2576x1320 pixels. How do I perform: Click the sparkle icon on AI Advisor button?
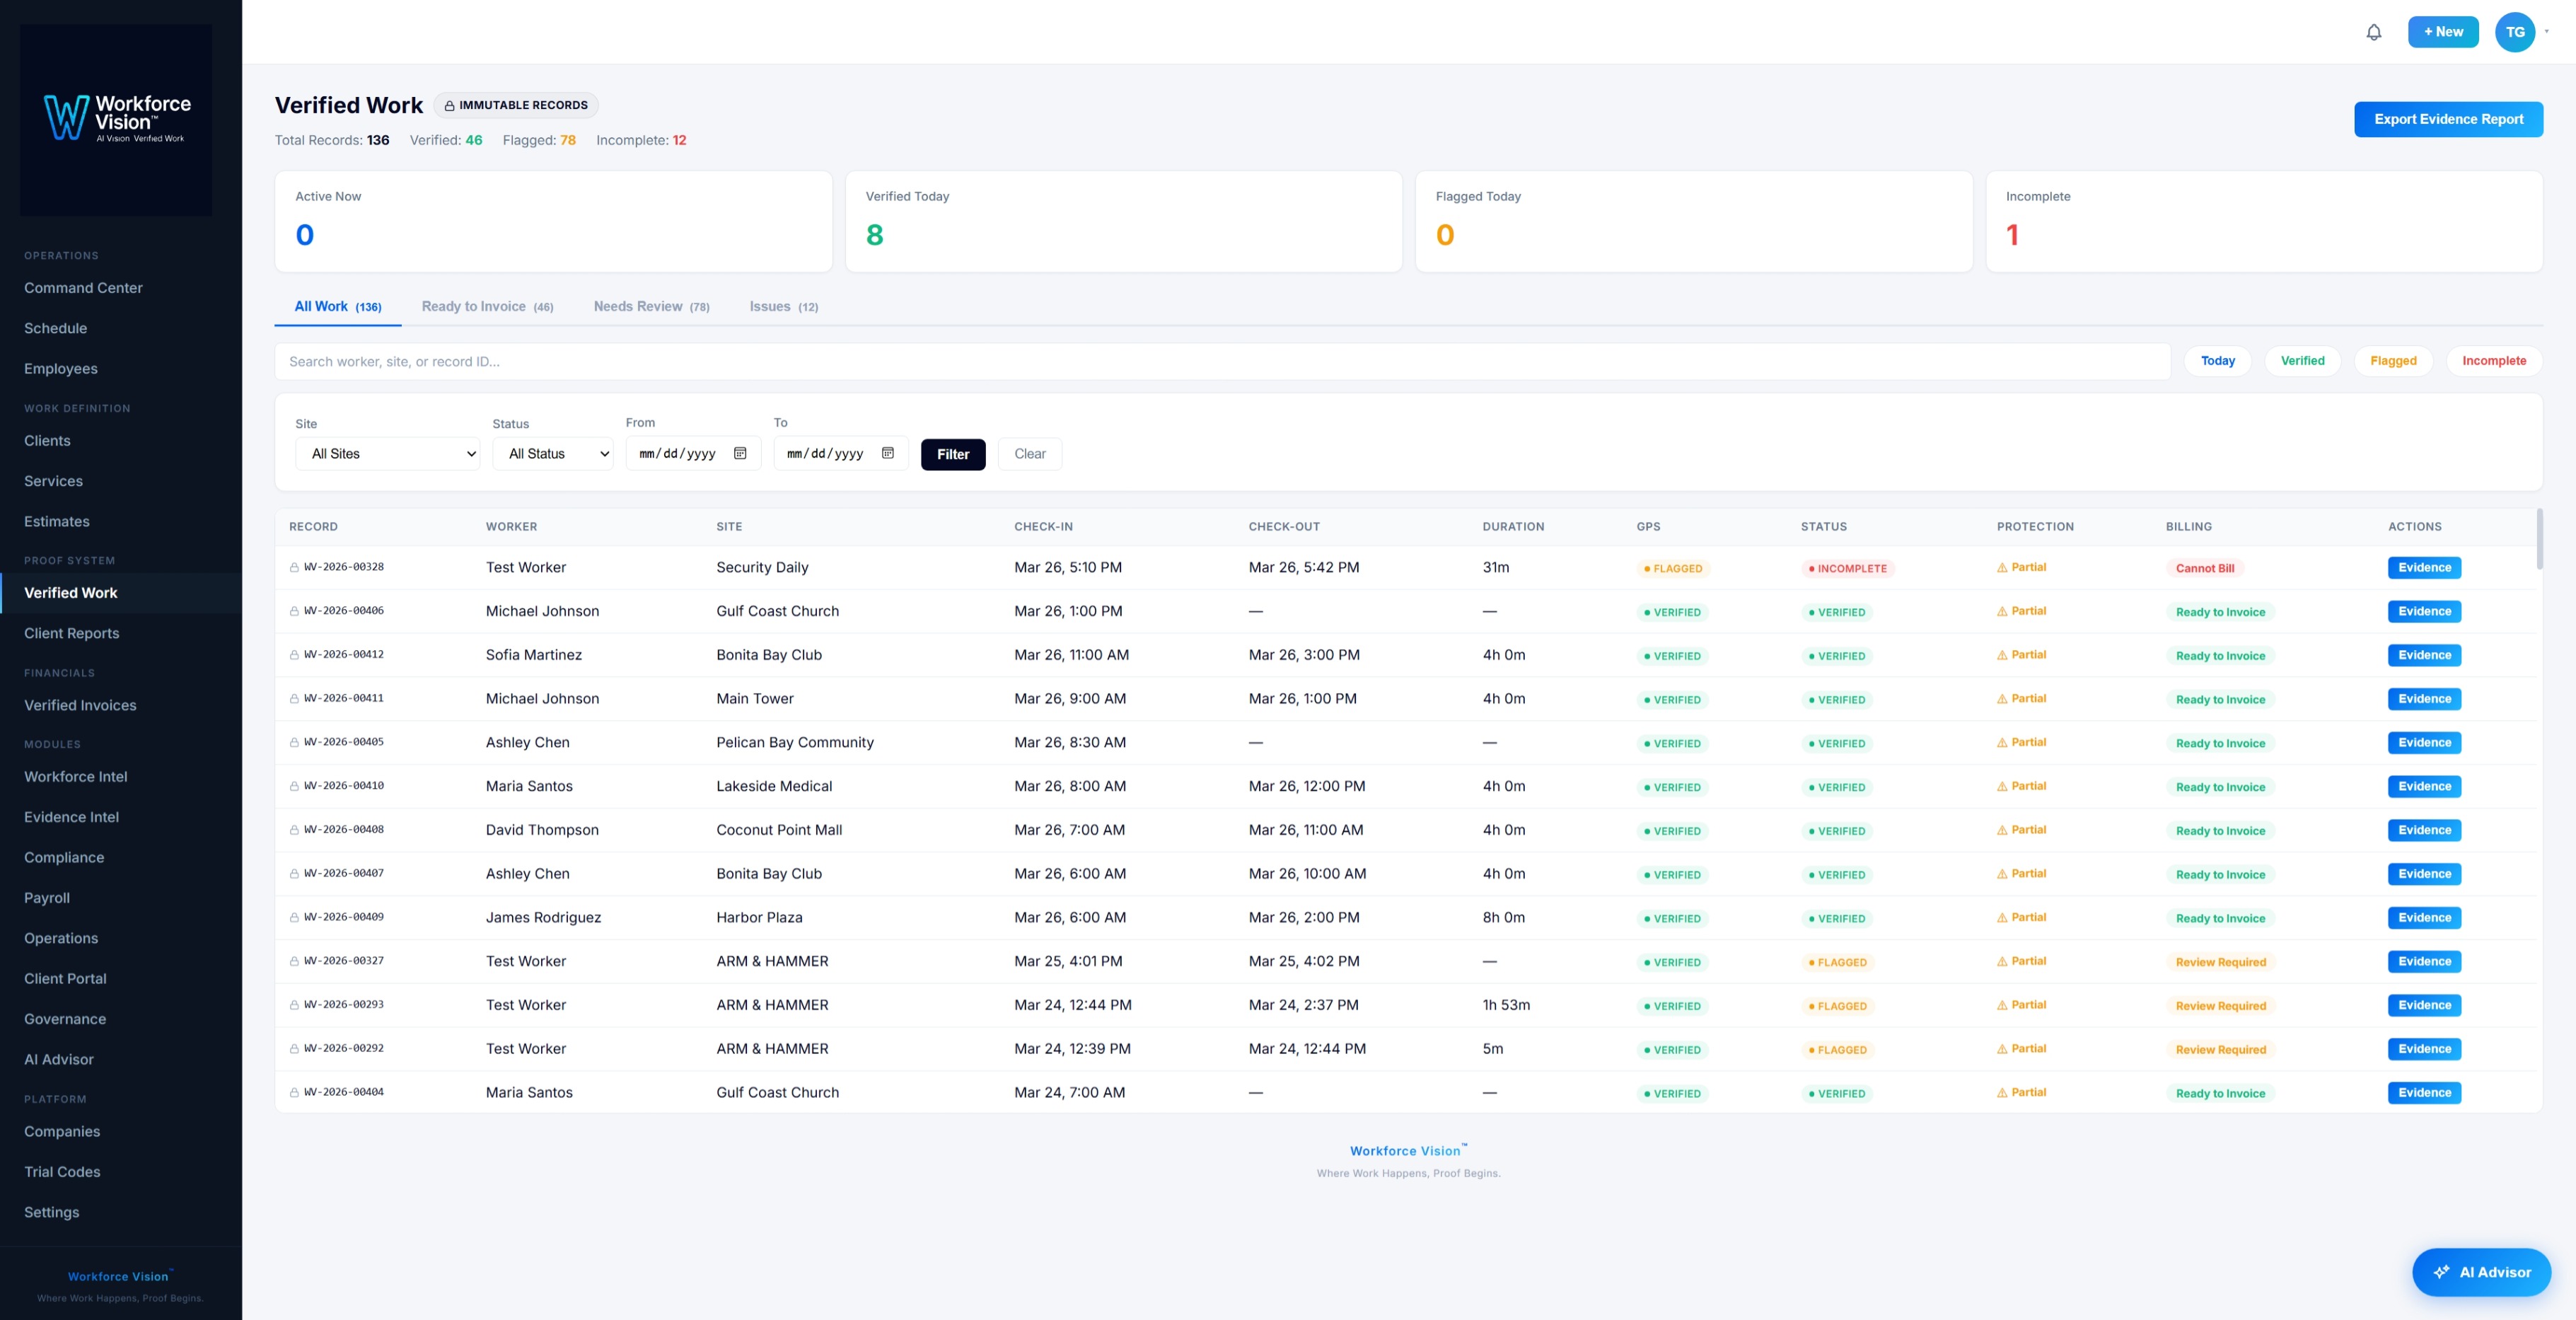point(2441,1272)
